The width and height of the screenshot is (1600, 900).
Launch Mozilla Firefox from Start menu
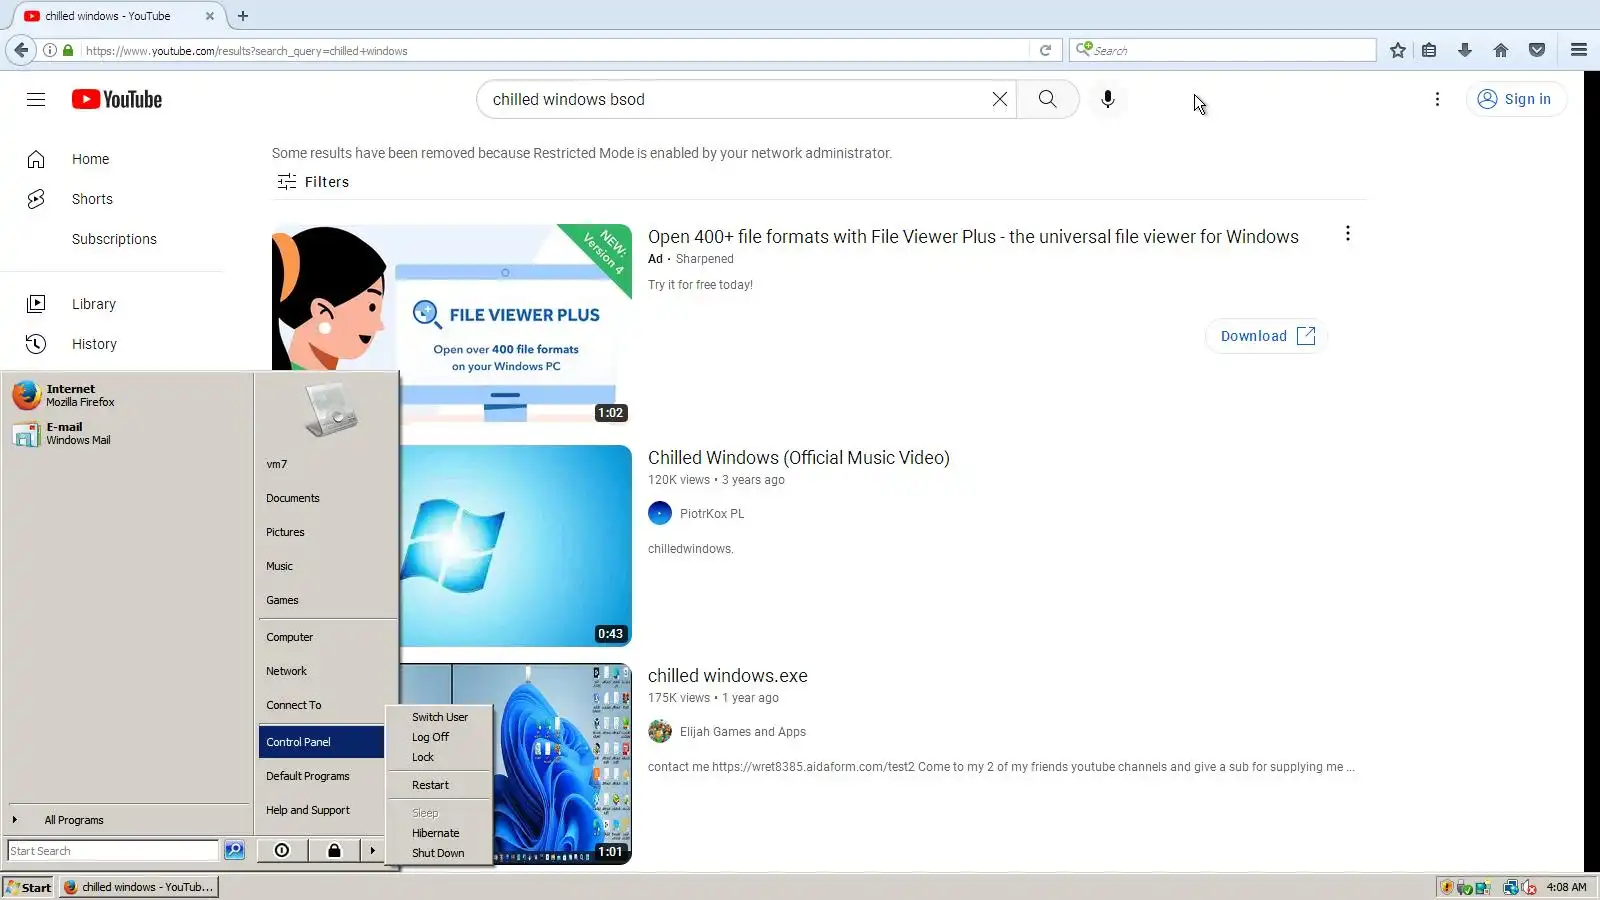click(128, 395)
